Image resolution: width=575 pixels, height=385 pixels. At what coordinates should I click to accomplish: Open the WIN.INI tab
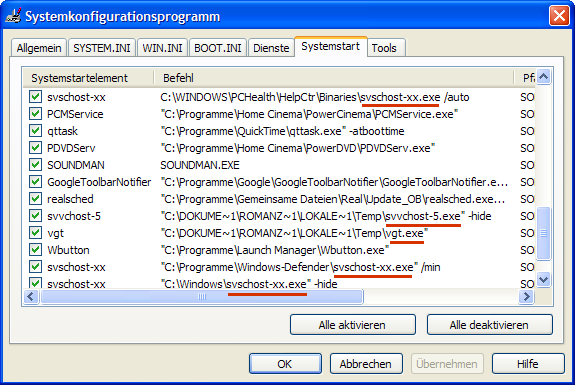point(162,48)
